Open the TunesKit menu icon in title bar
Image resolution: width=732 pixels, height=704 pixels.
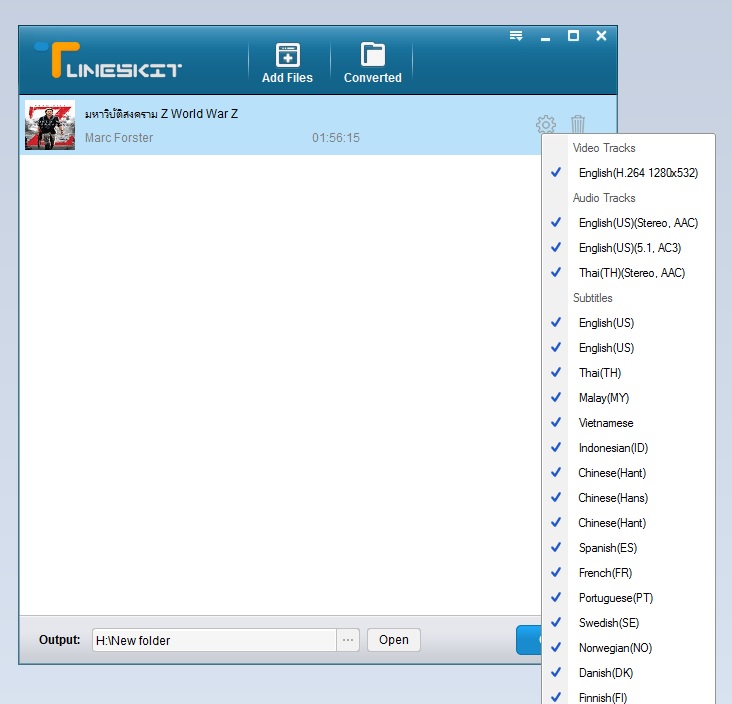(516, 36)
